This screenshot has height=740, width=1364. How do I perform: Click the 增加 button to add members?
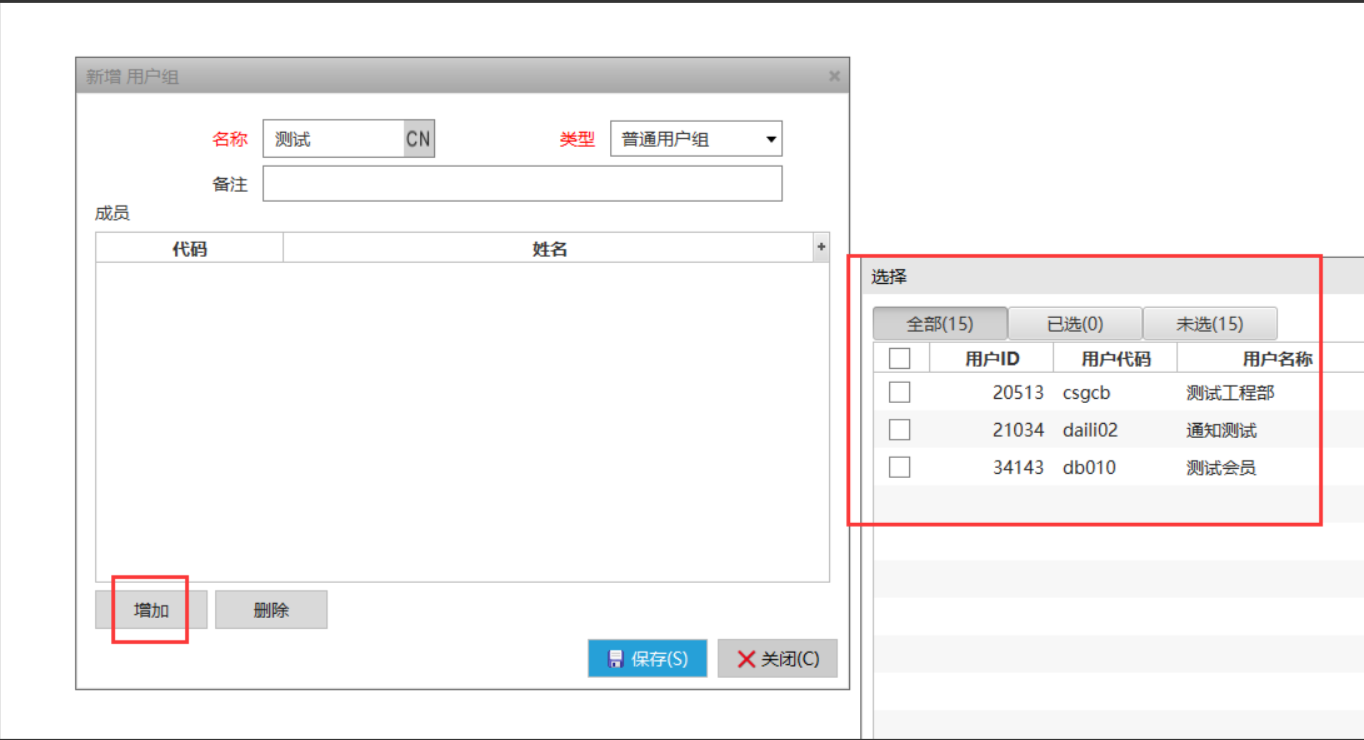151,610
